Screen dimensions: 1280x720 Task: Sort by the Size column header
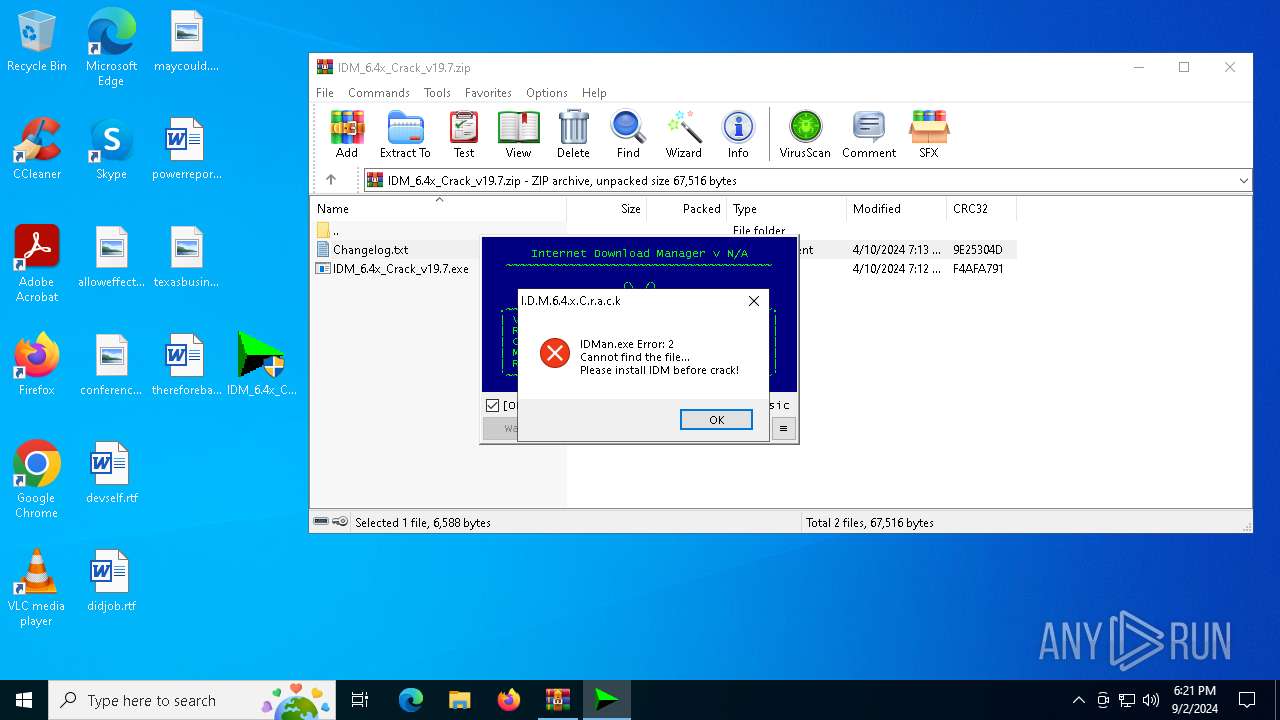tap(607, 209)
